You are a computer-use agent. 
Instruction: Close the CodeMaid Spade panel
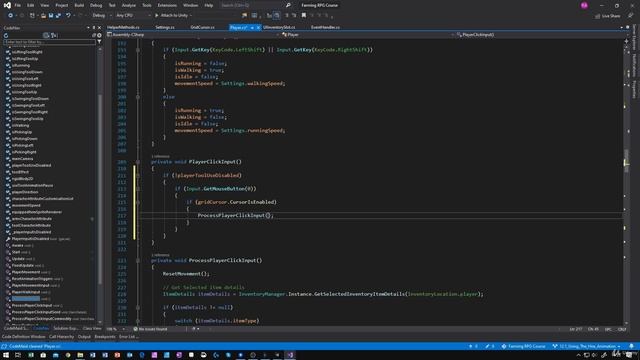[99, 28]
